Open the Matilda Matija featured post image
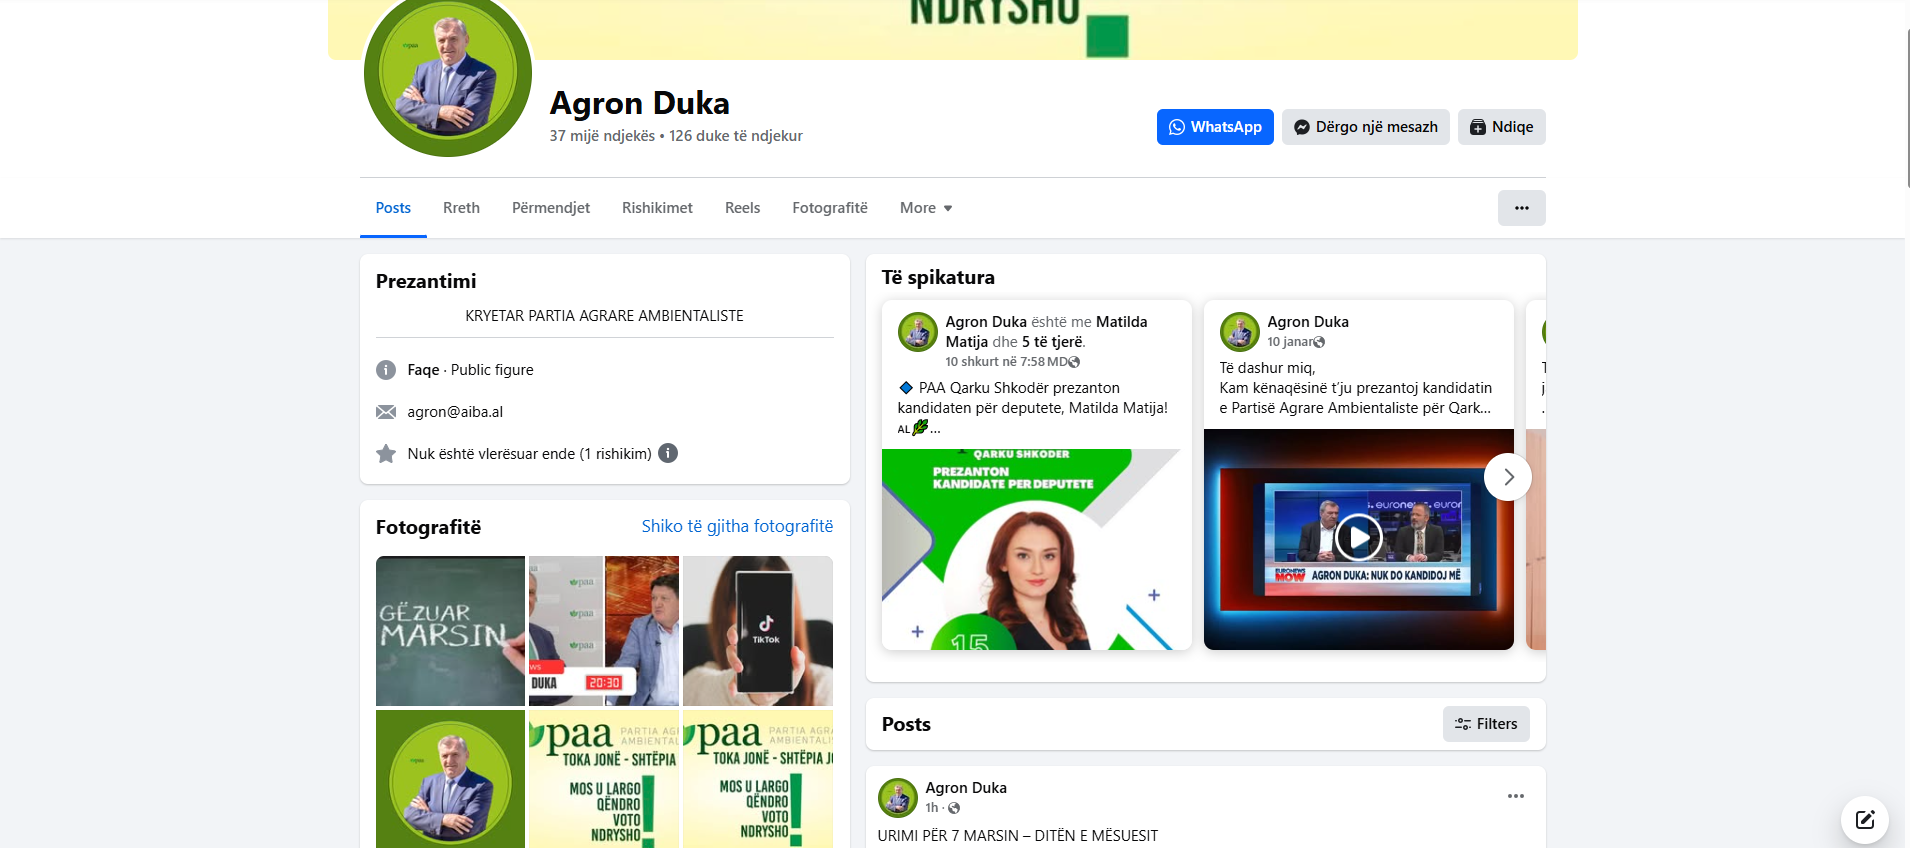This screenshot has width=1910, height=848. [1036, 549]
